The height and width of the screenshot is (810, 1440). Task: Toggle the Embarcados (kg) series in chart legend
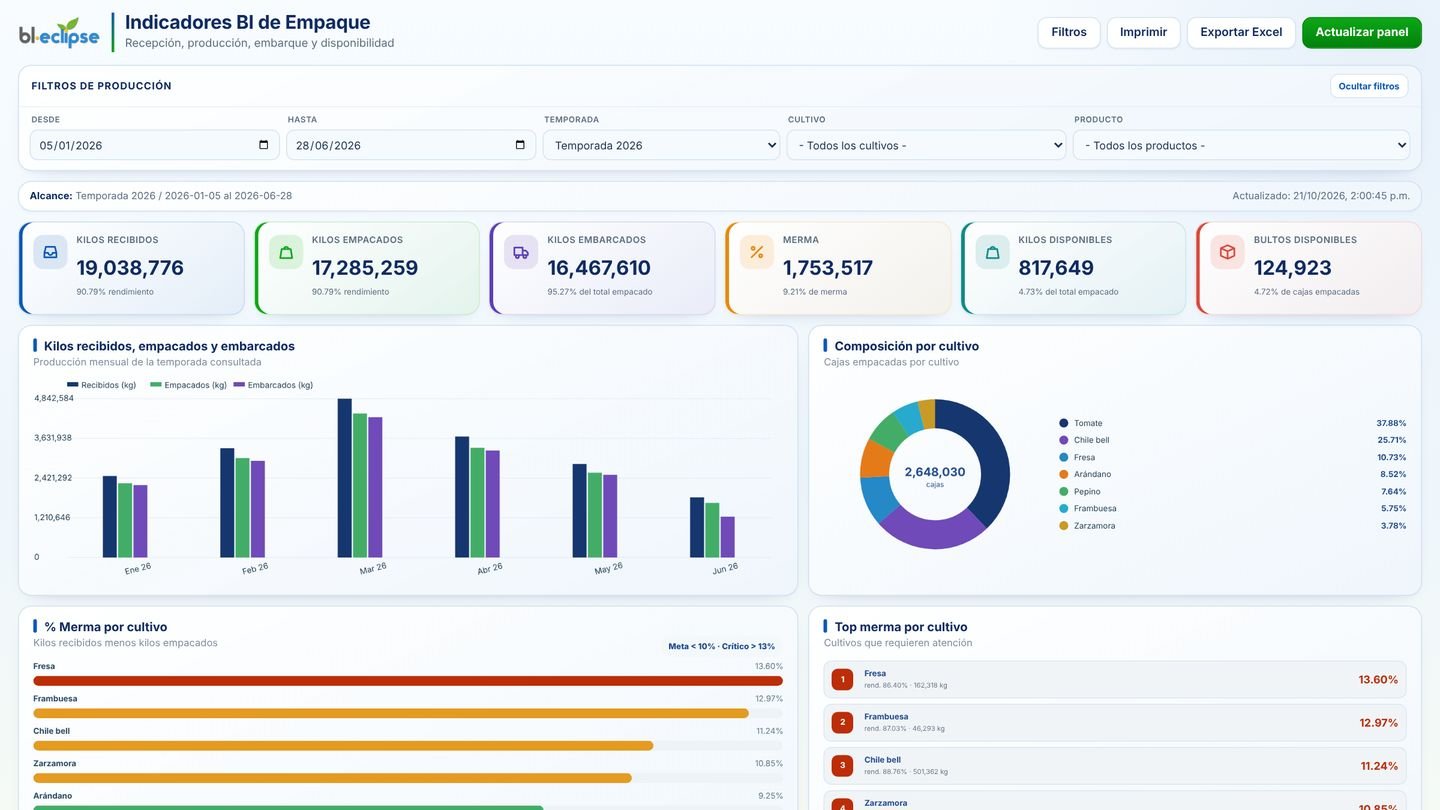pos(273,385)
